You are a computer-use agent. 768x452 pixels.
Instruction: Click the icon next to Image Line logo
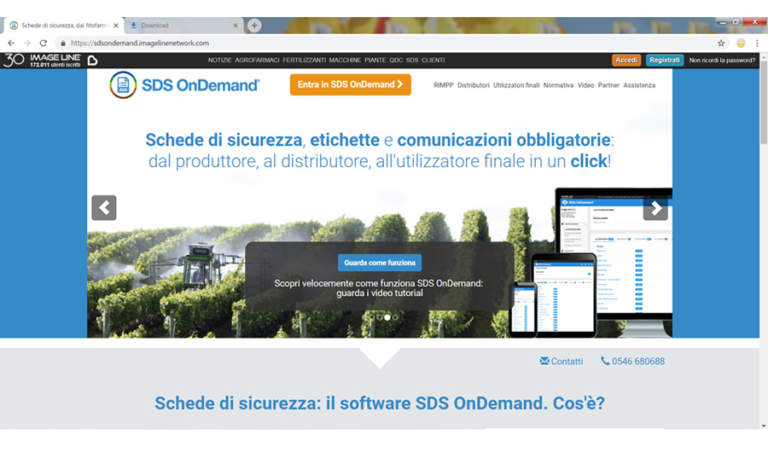coord(93,60)
